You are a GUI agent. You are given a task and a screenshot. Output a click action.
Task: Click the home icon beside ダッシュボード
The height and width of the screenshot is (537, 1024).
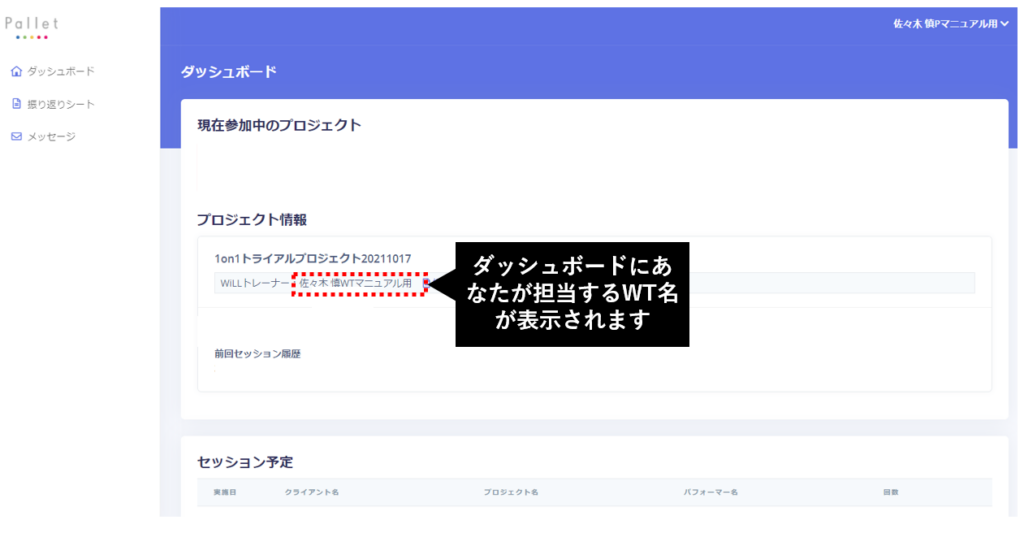[x=16, y=71]
